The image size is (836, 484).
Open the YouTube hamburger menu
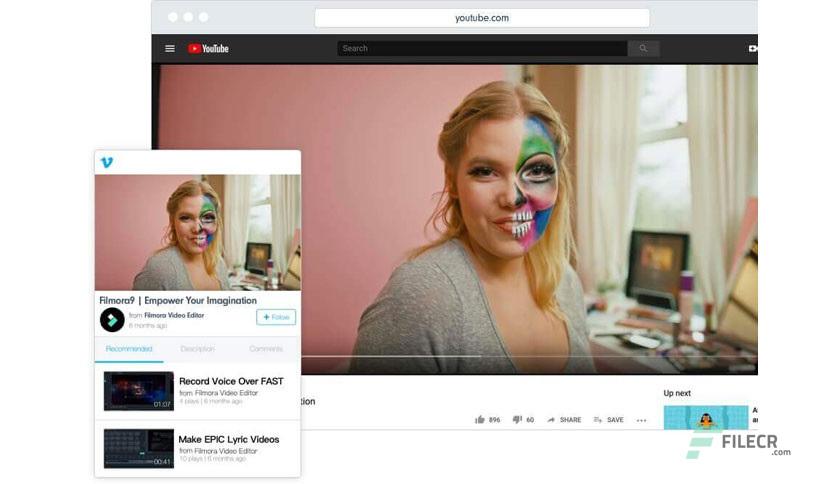170,49
